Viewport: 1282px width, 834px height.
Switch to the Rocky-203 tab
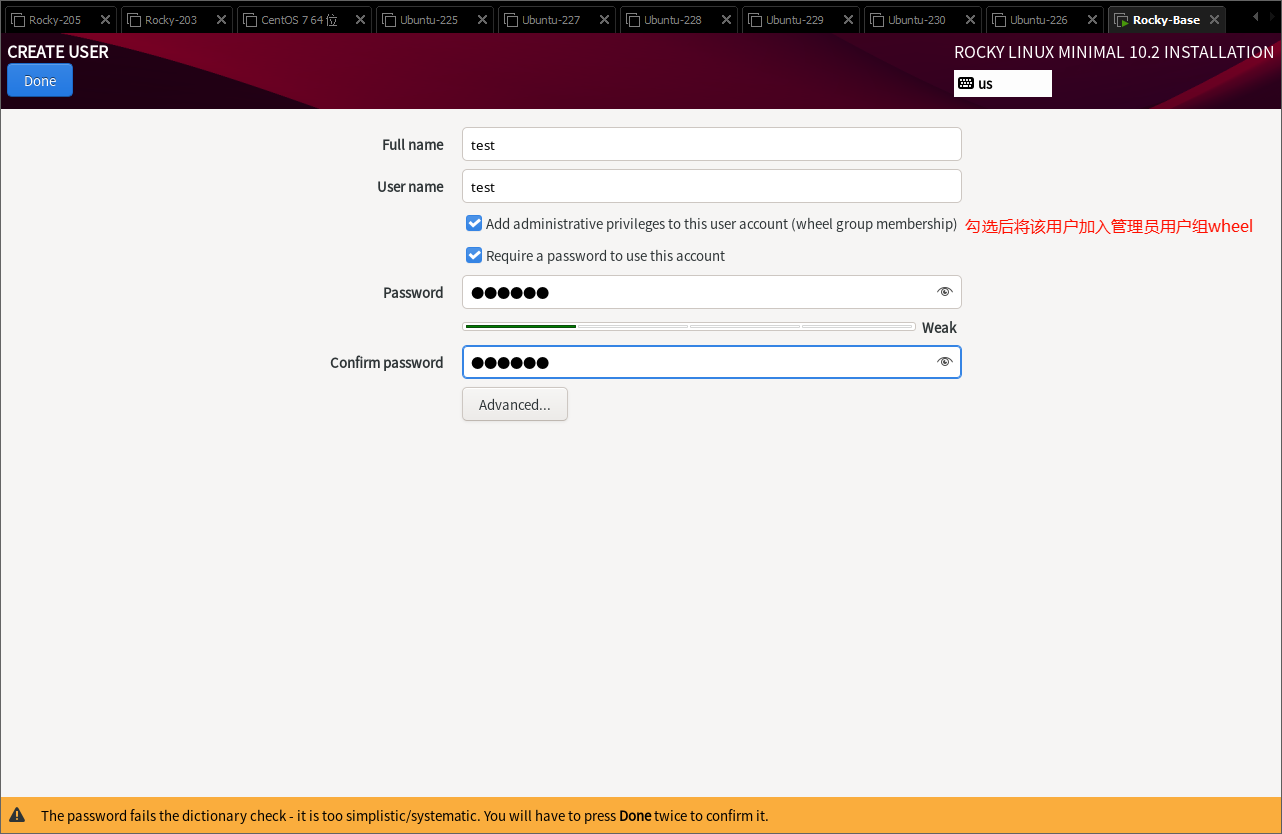click(176, 20)
